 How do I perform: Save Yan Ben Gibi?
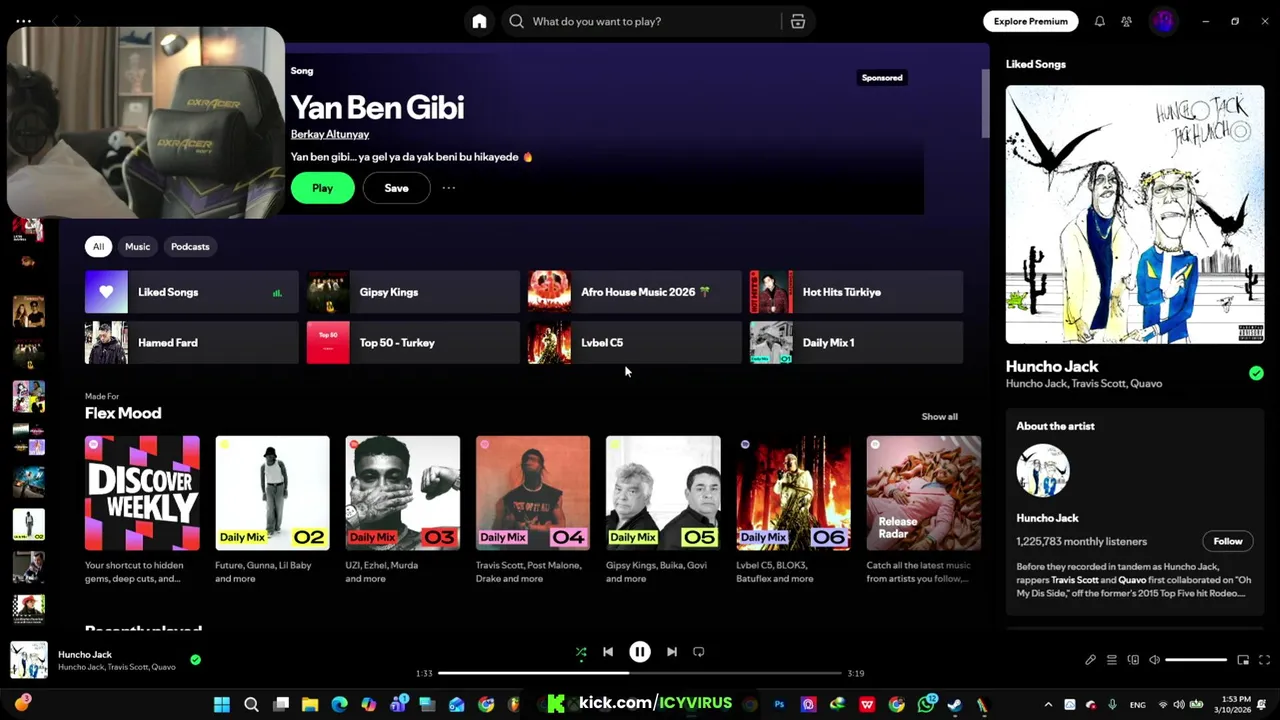tap(396, 188)
